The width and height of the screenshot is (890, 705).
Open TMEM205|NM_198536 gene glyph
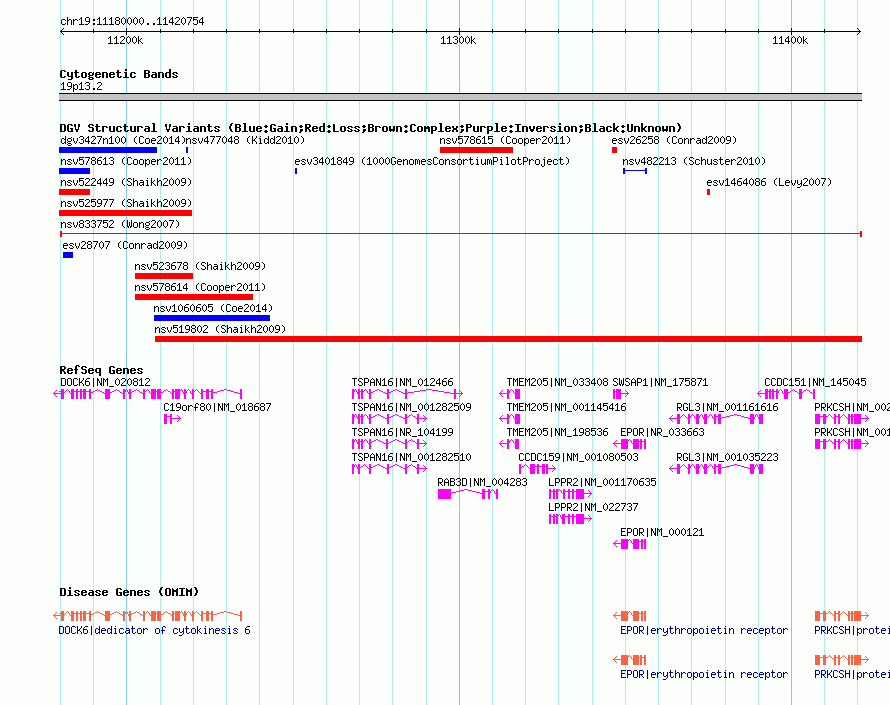coord(510,444)
